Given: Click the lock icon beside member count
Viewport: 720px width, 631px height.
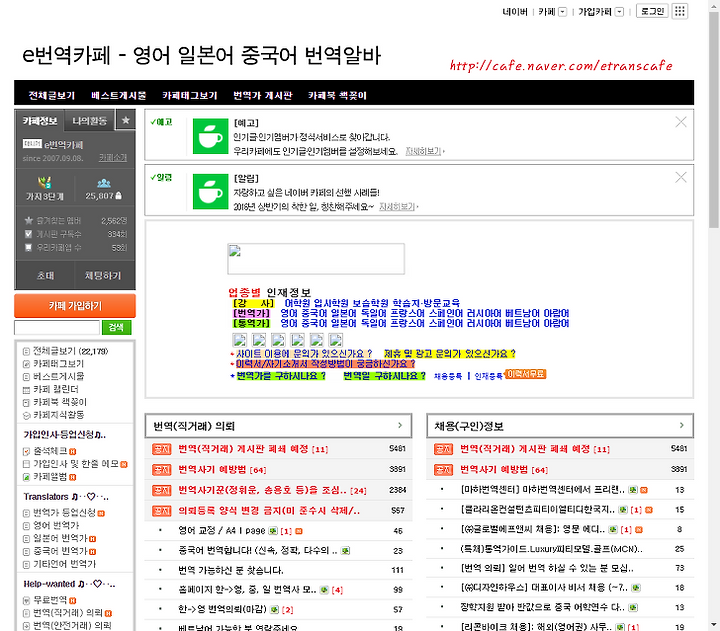Looking at the screenshot, I should point(118,196).
